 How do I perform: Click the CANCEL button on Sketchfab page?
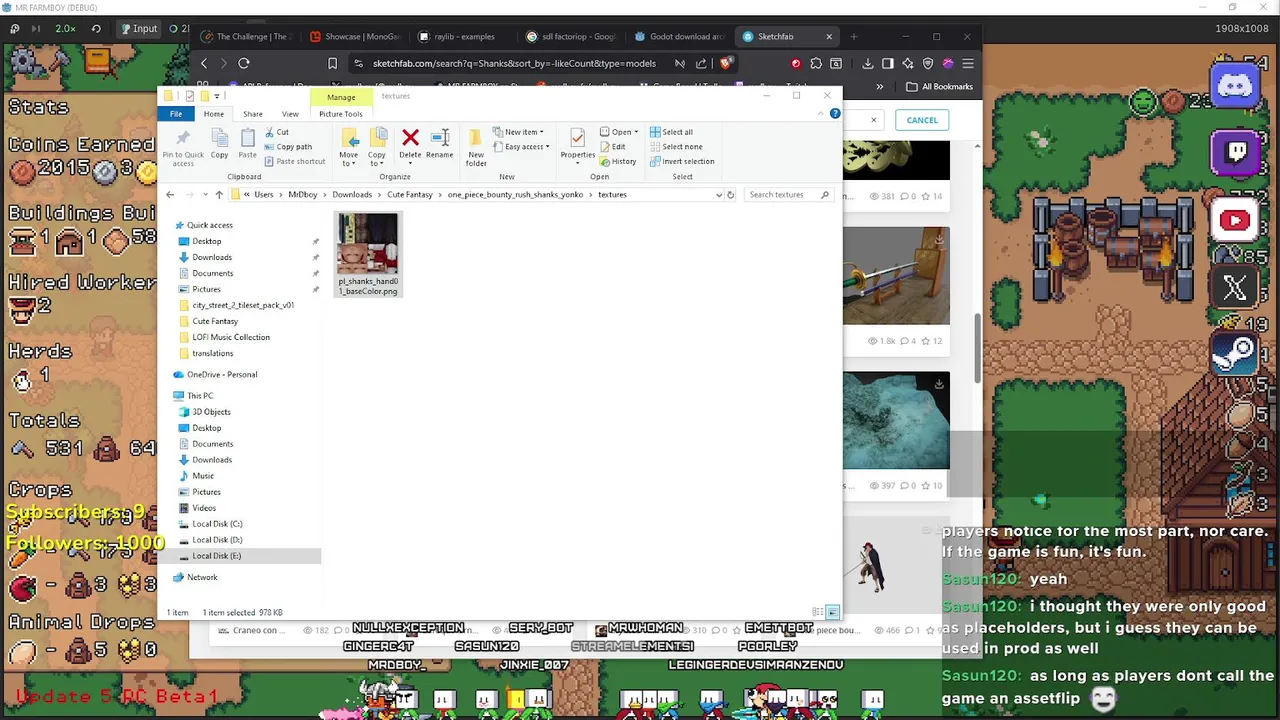tap(922, 120)
